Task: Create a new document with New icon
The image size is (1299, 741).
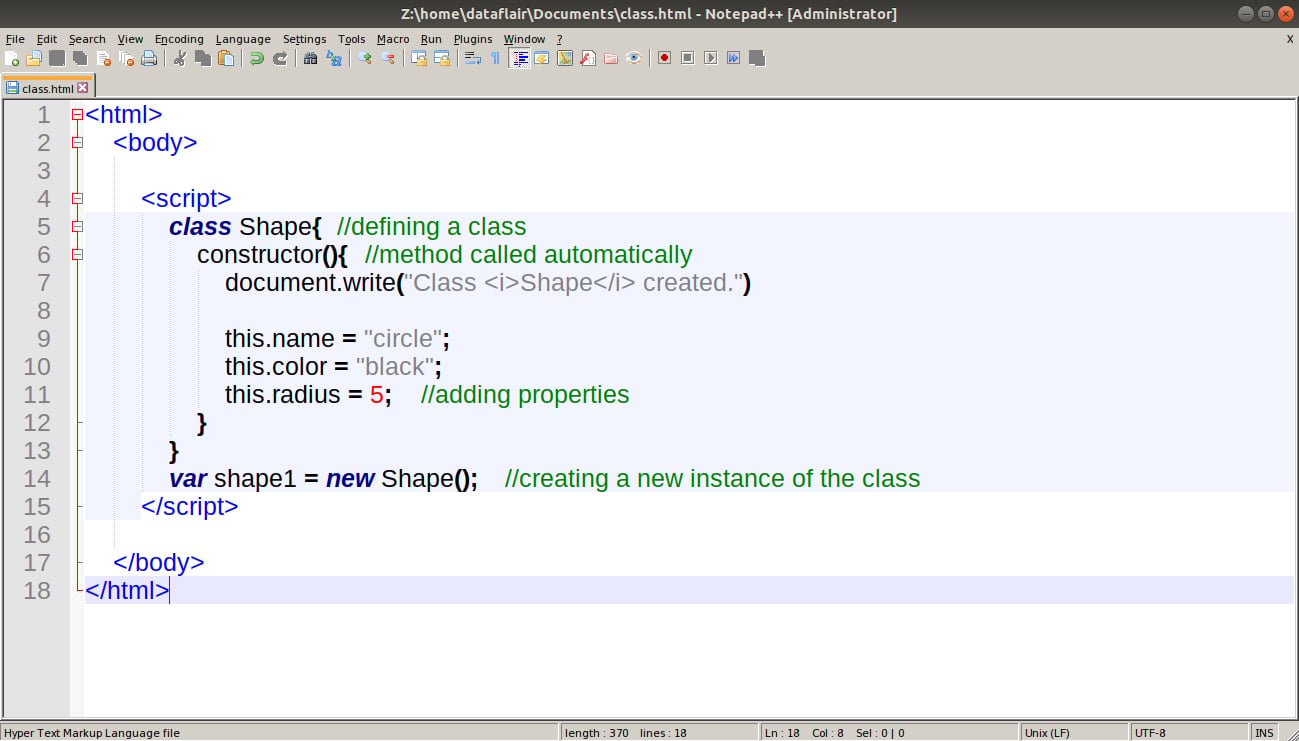Action: coord(12,58)
